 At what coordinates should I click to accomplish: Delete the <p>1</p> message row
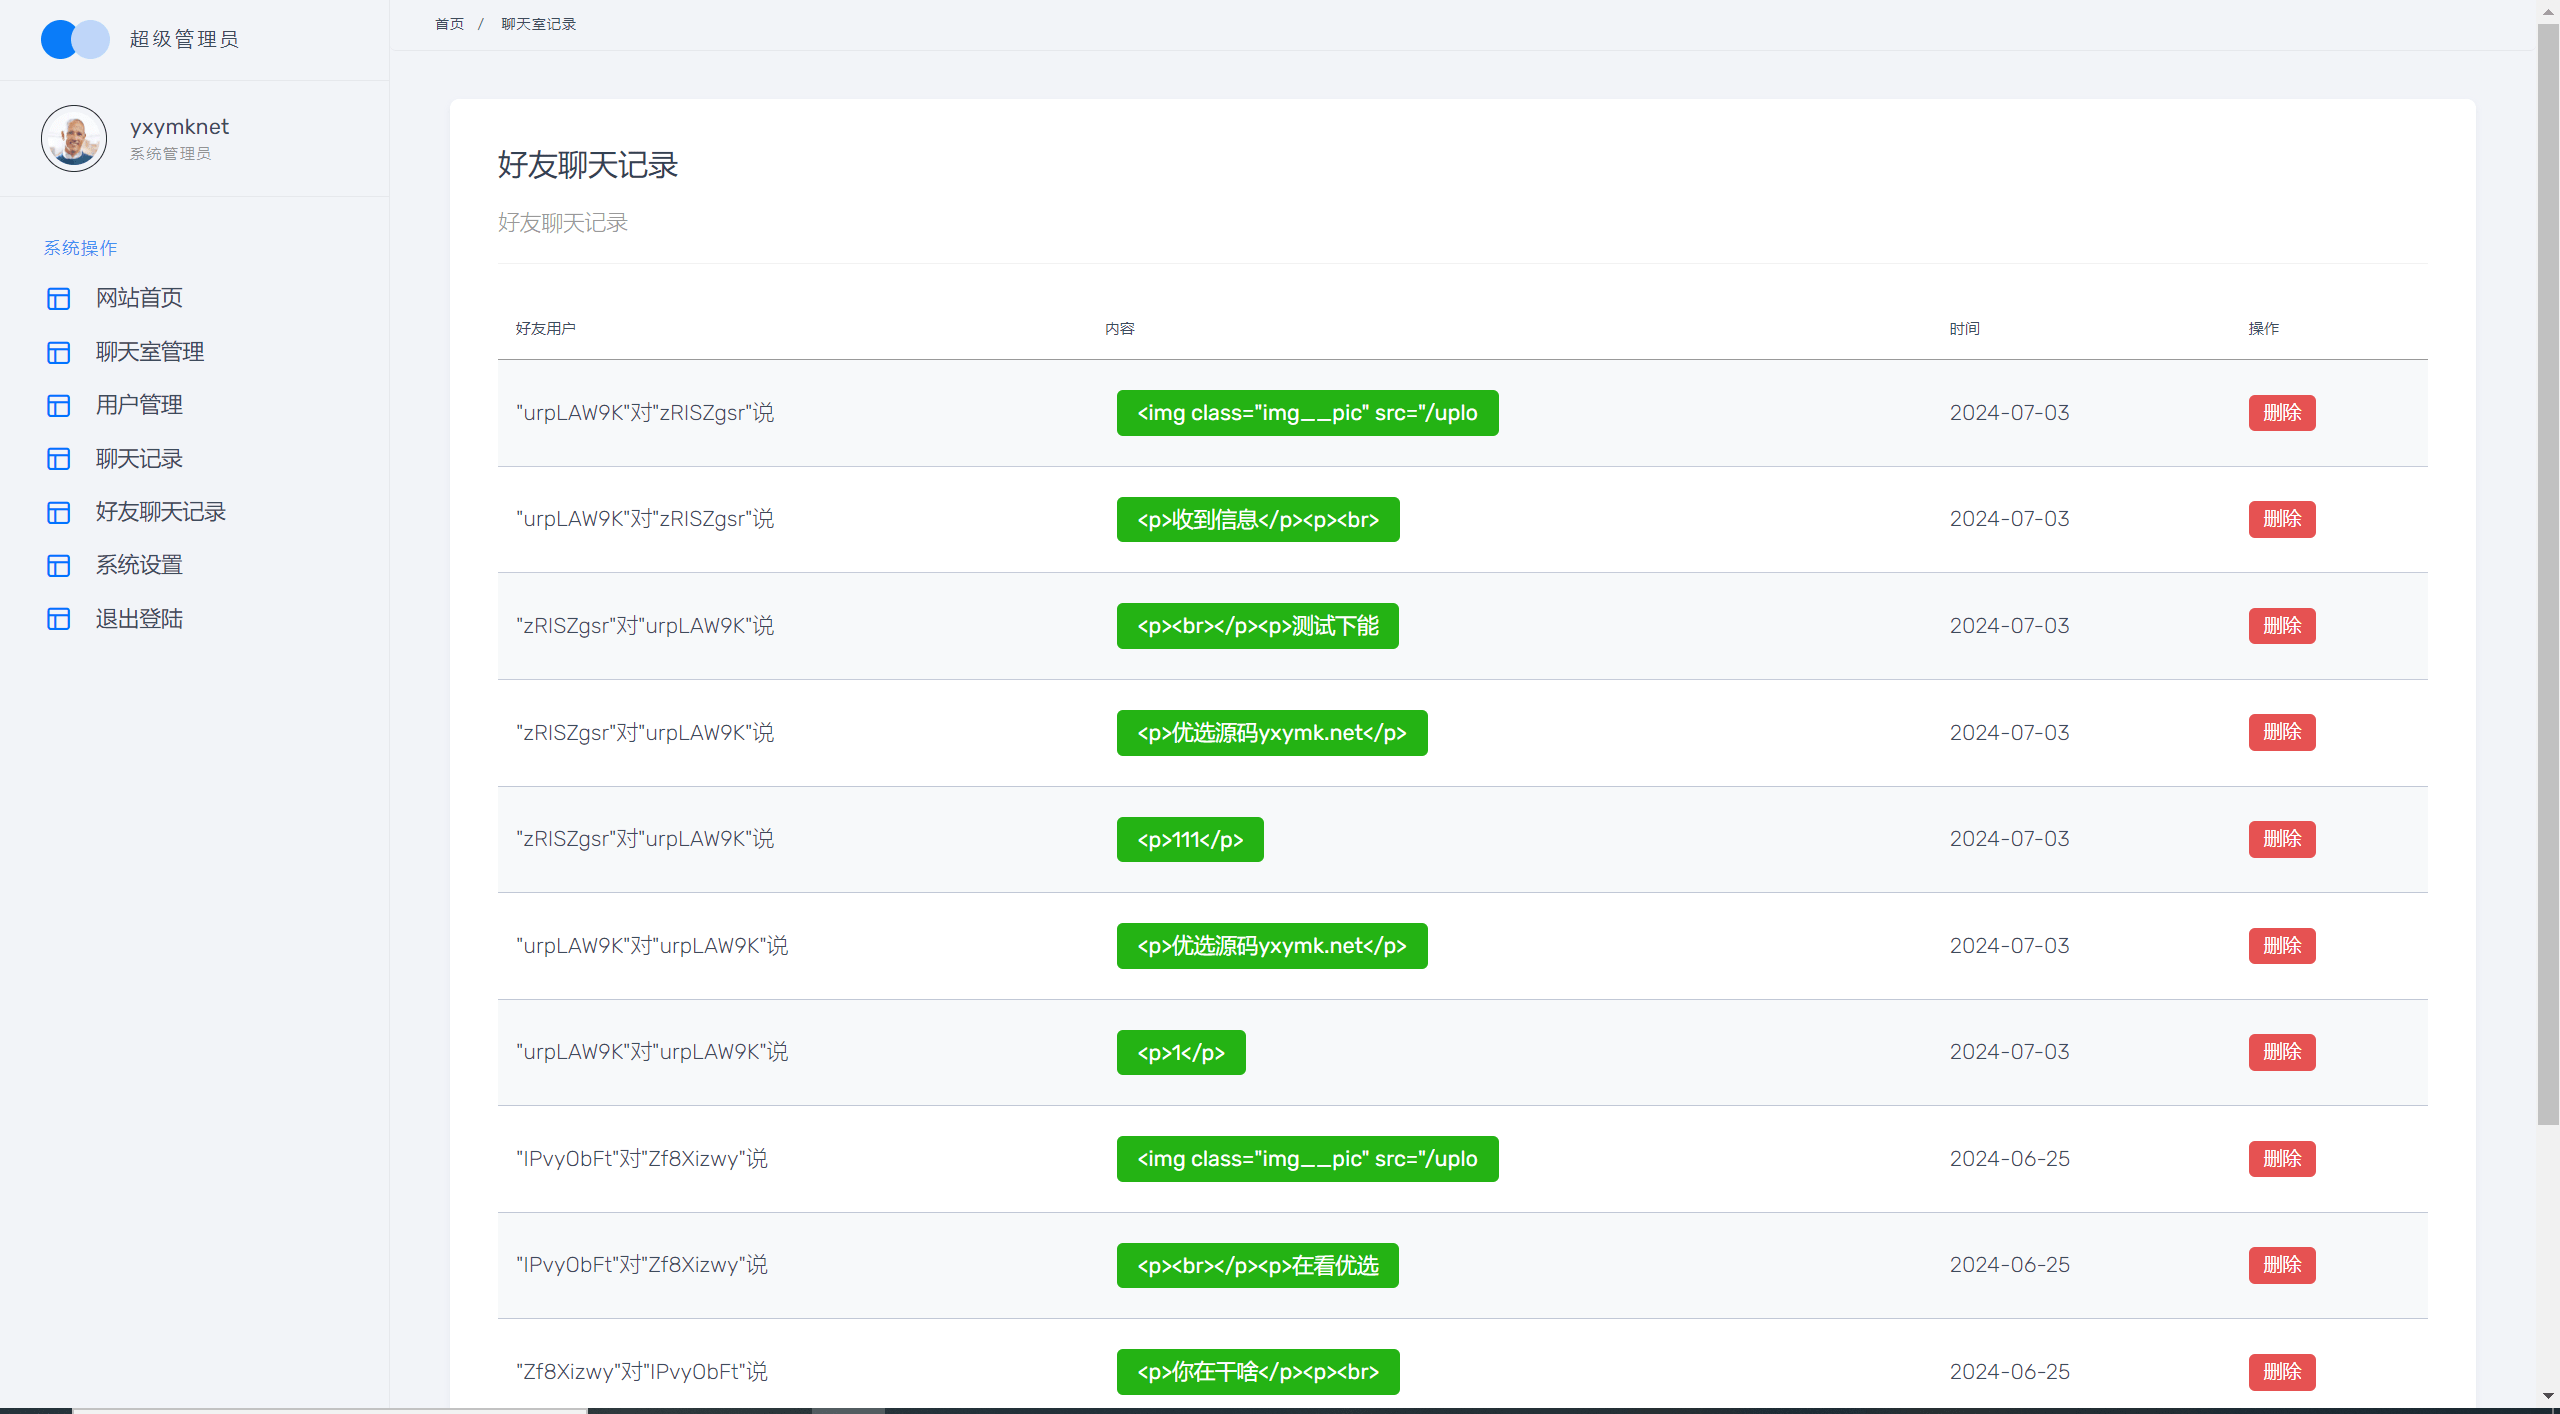click(2282, 1052)
